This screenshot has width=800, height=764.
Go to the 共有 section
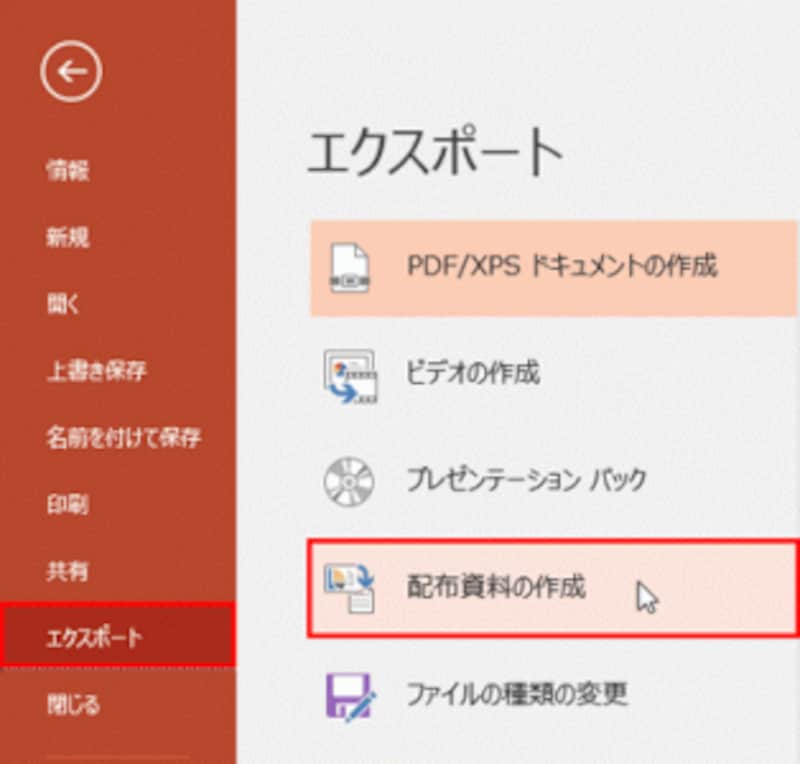tap(67, 571)
